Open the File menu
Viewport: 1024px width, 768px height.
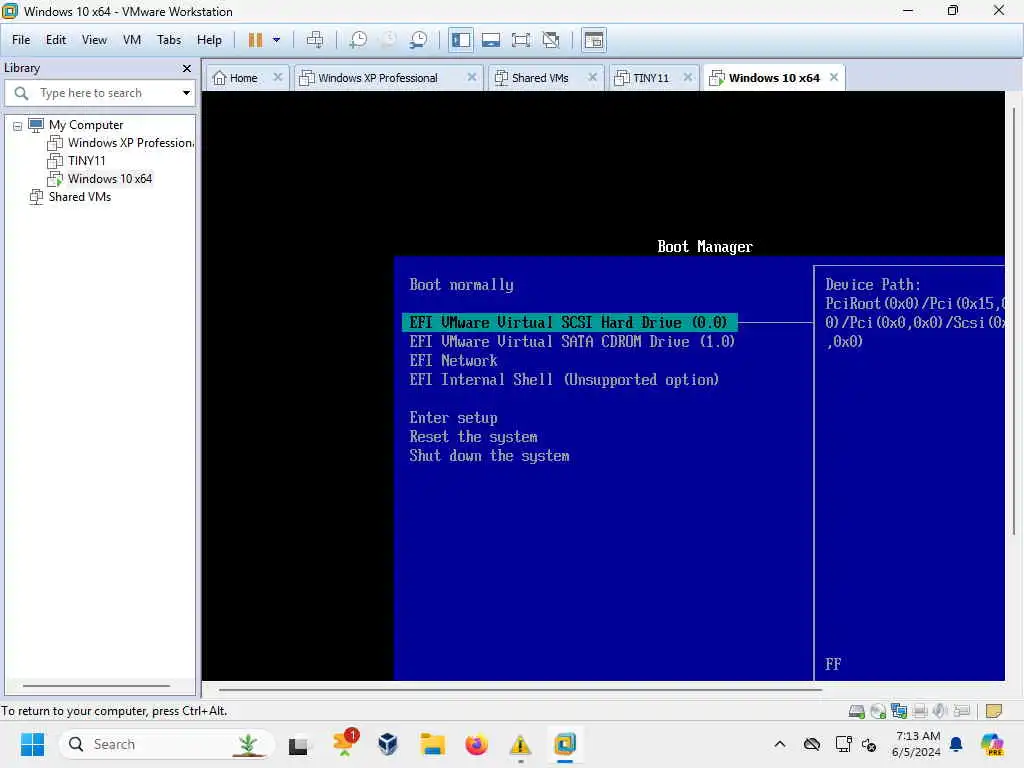click(21, 40)
